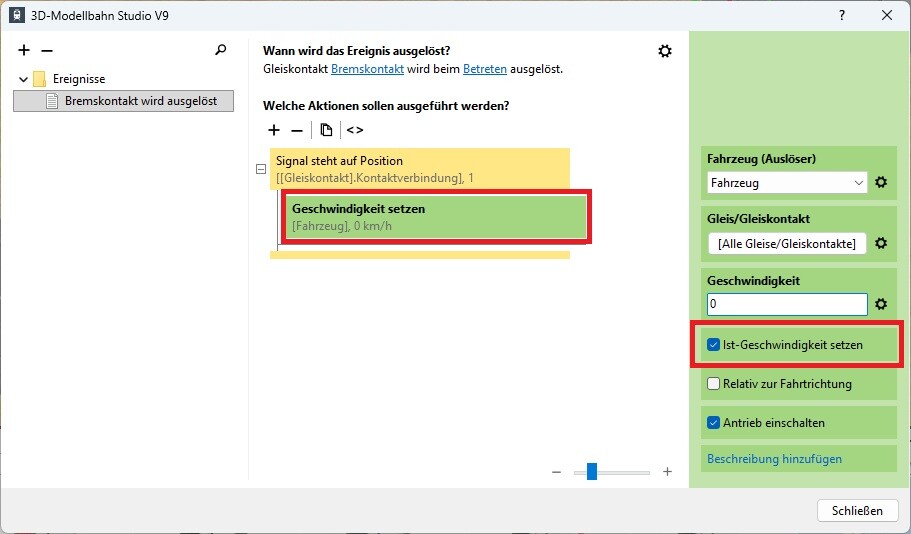Collapse the Signal steht auf Position block
Screen dimensions: 911x534
[261, 169]
